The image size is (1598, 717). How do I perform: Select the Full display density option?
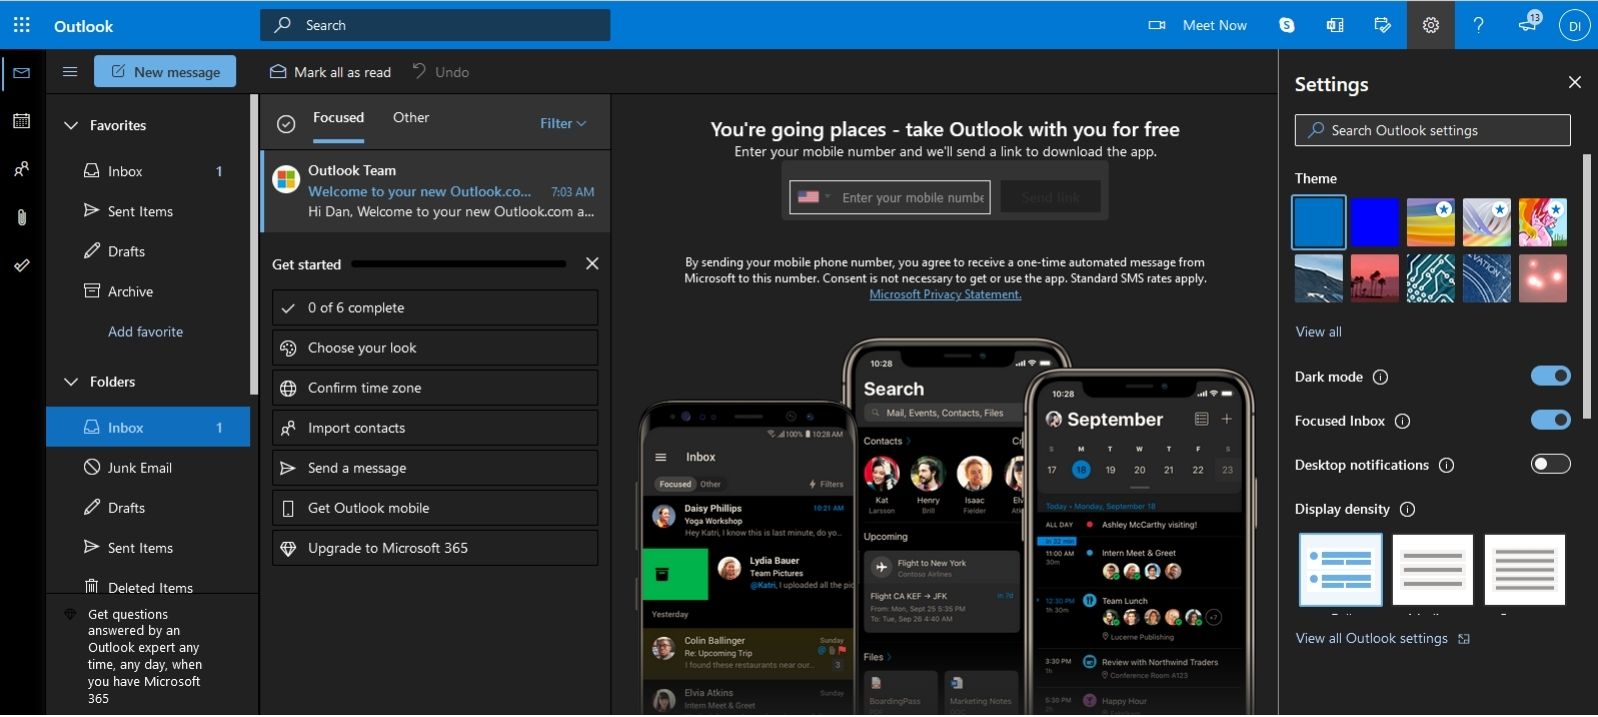pos(1341,569)
